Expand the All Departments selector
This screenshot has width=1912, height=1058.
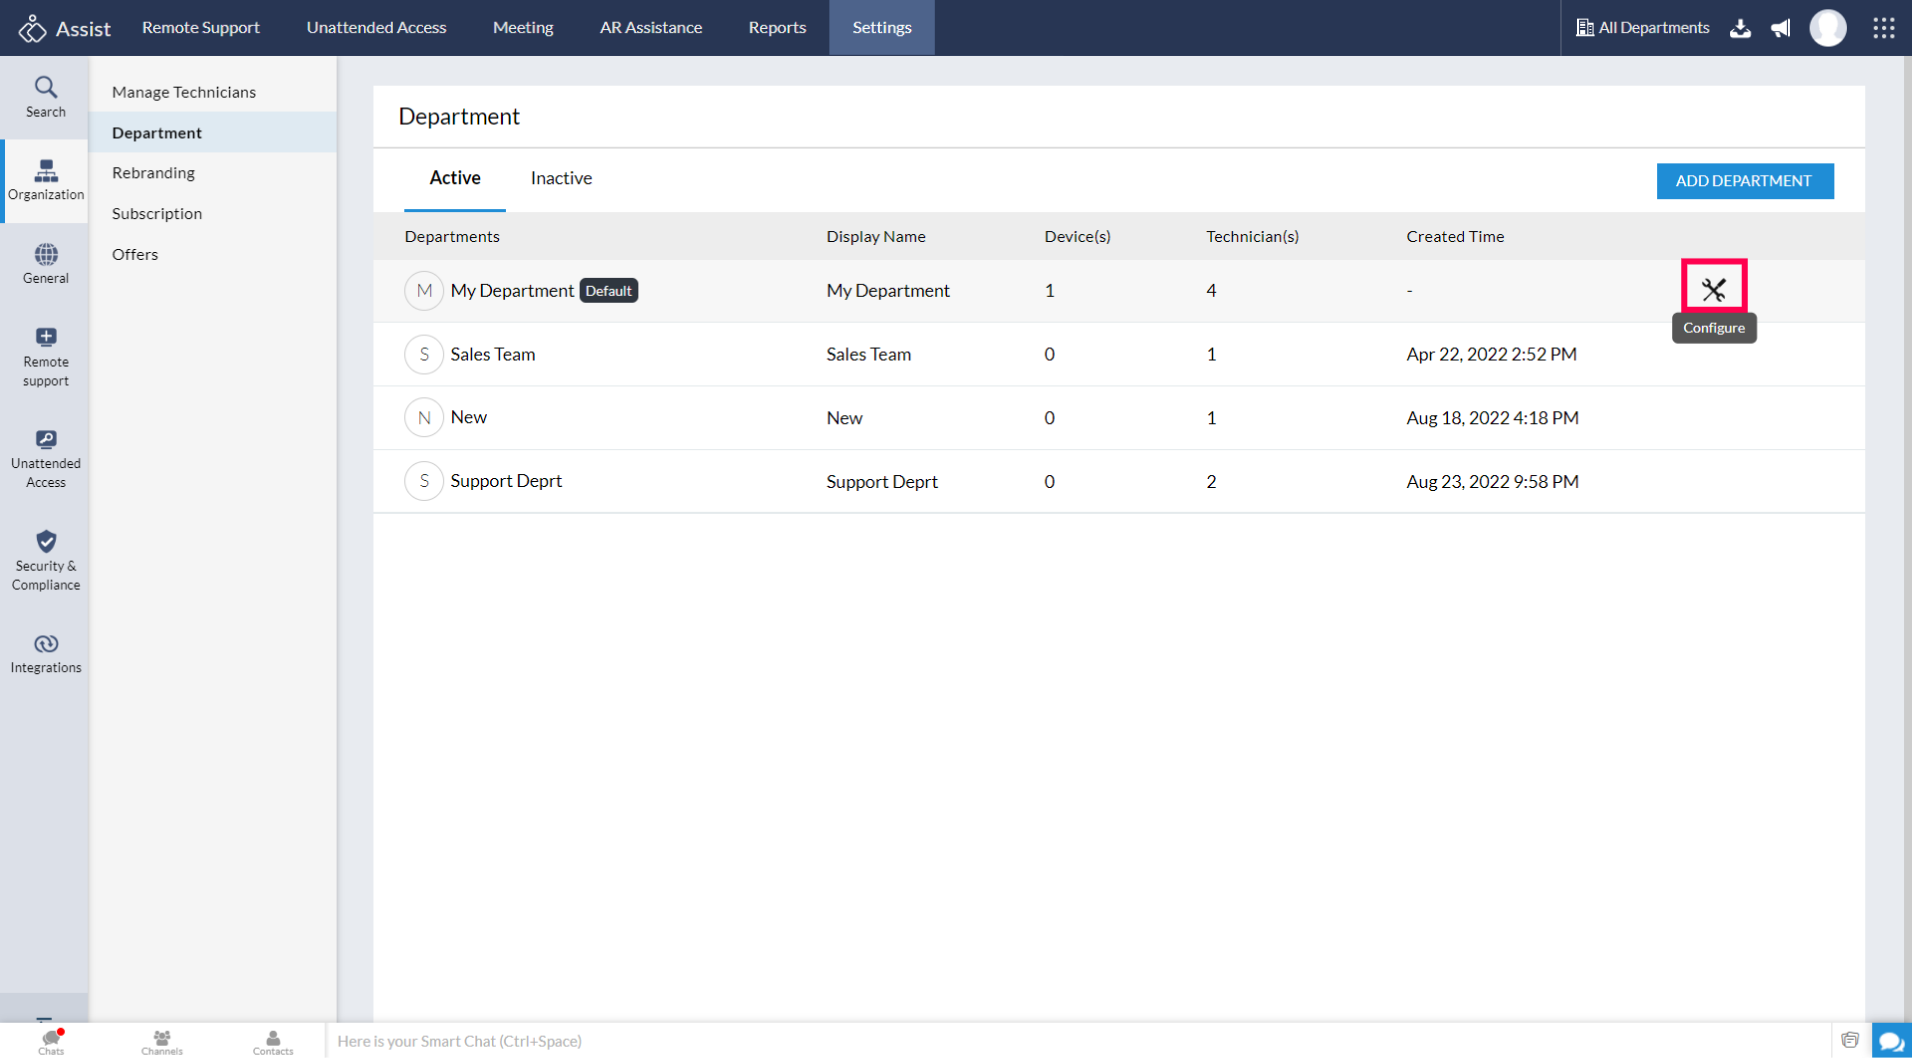click(1642, 28)
